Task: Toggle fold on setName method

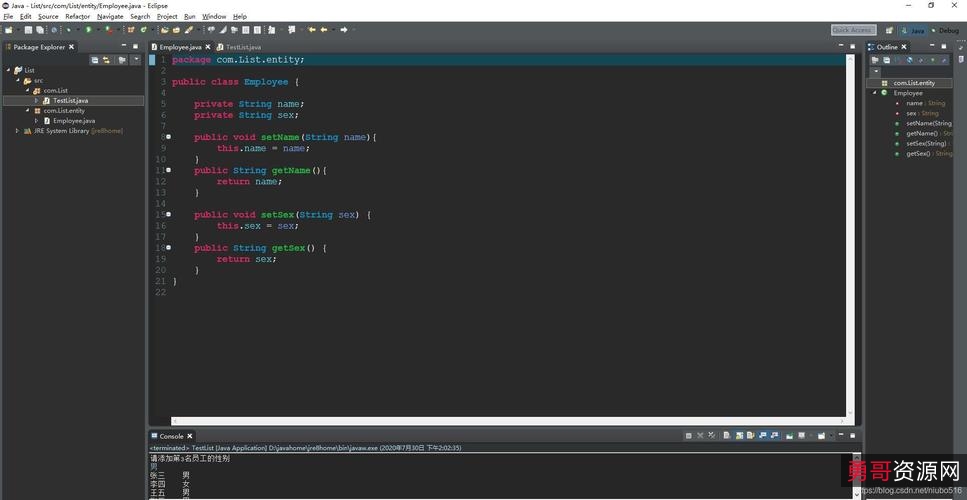Action: 168,137
